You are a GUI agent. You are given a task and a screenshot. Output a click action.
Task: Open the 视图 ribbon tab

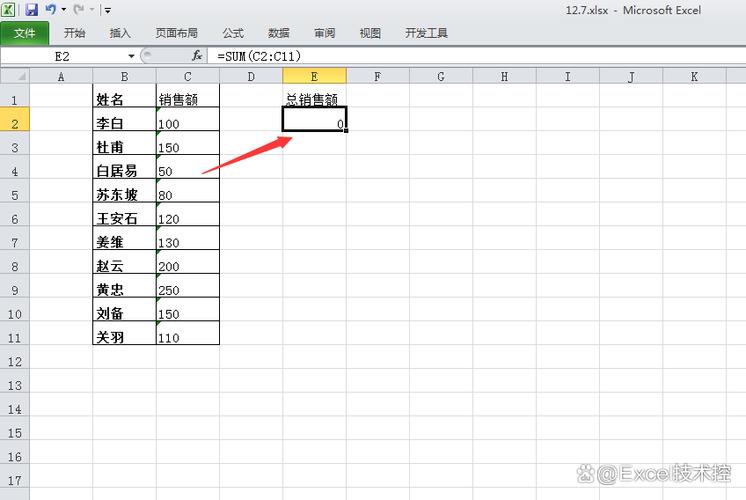point(370,33)
